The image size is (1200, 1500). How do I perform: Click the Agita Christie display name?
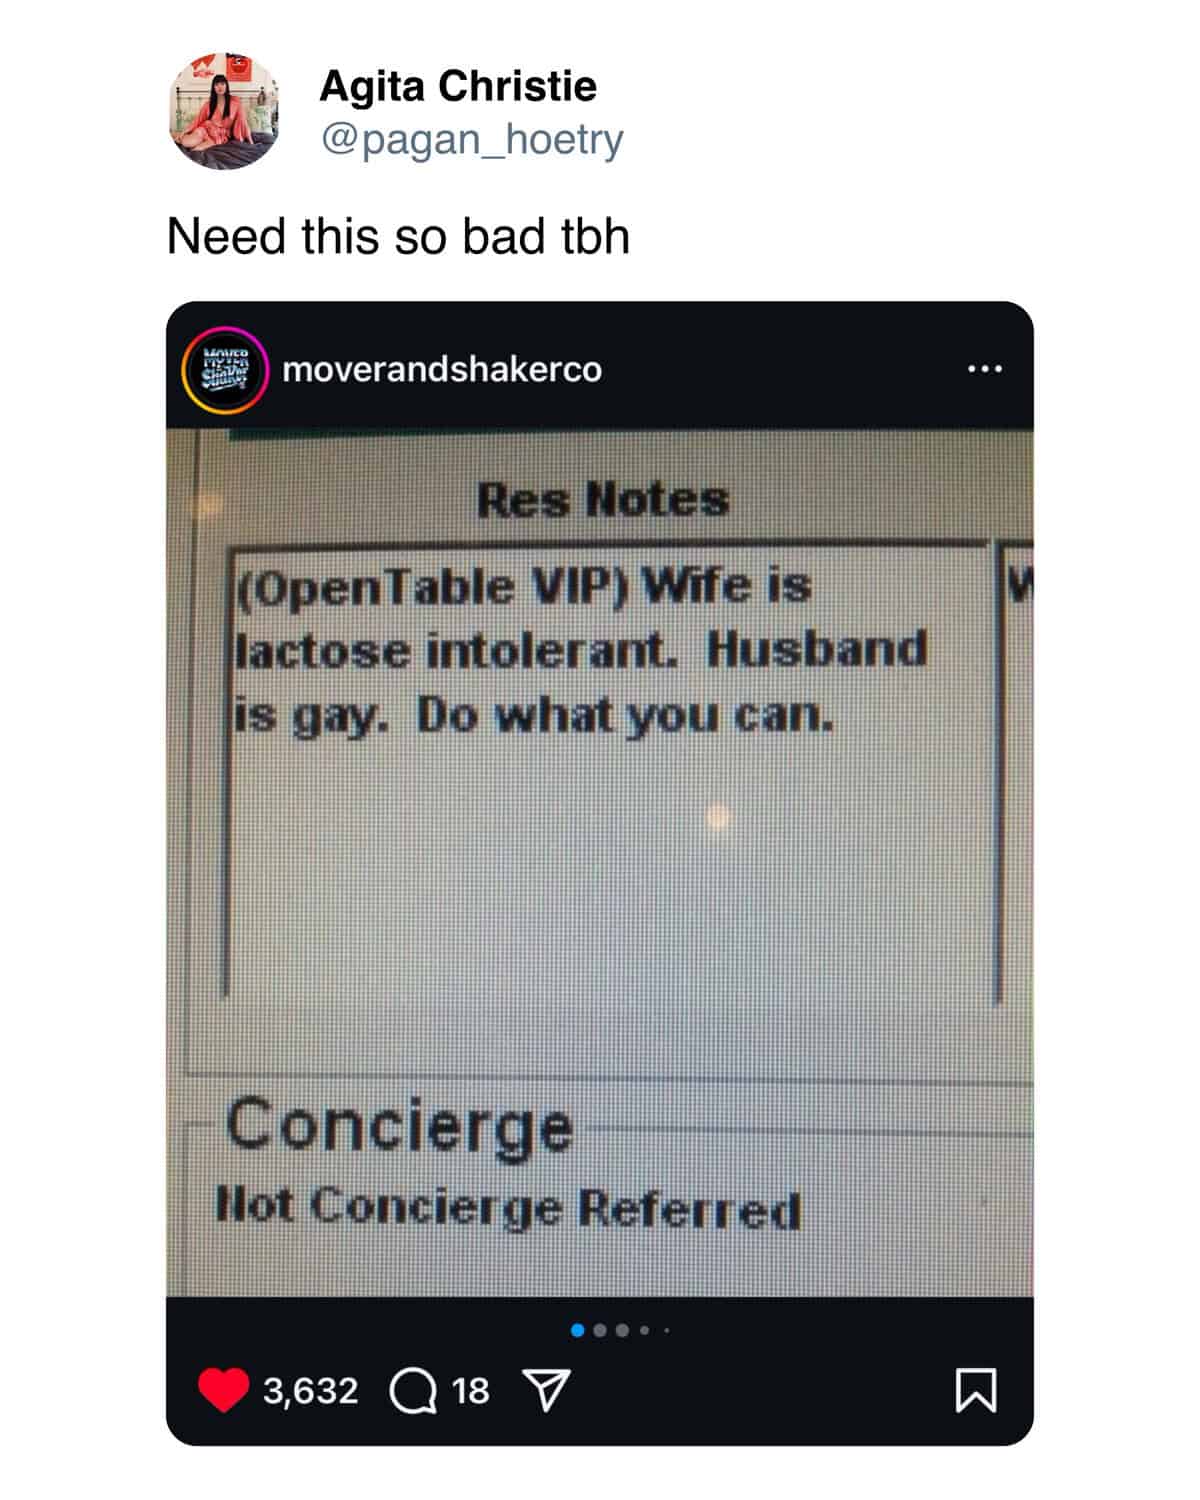(458, 86)
